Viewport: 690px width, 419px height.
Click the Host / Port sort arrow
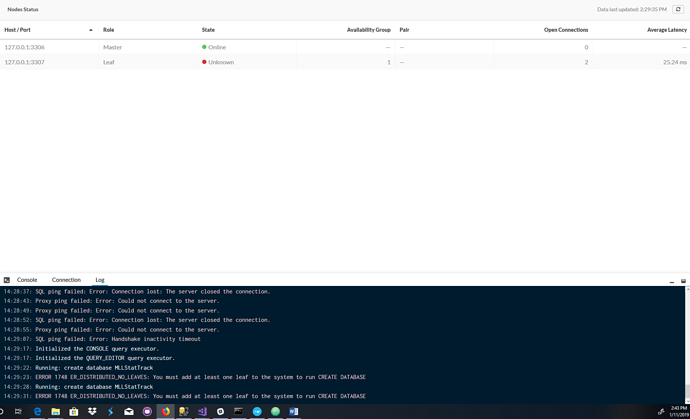(91, 30)
